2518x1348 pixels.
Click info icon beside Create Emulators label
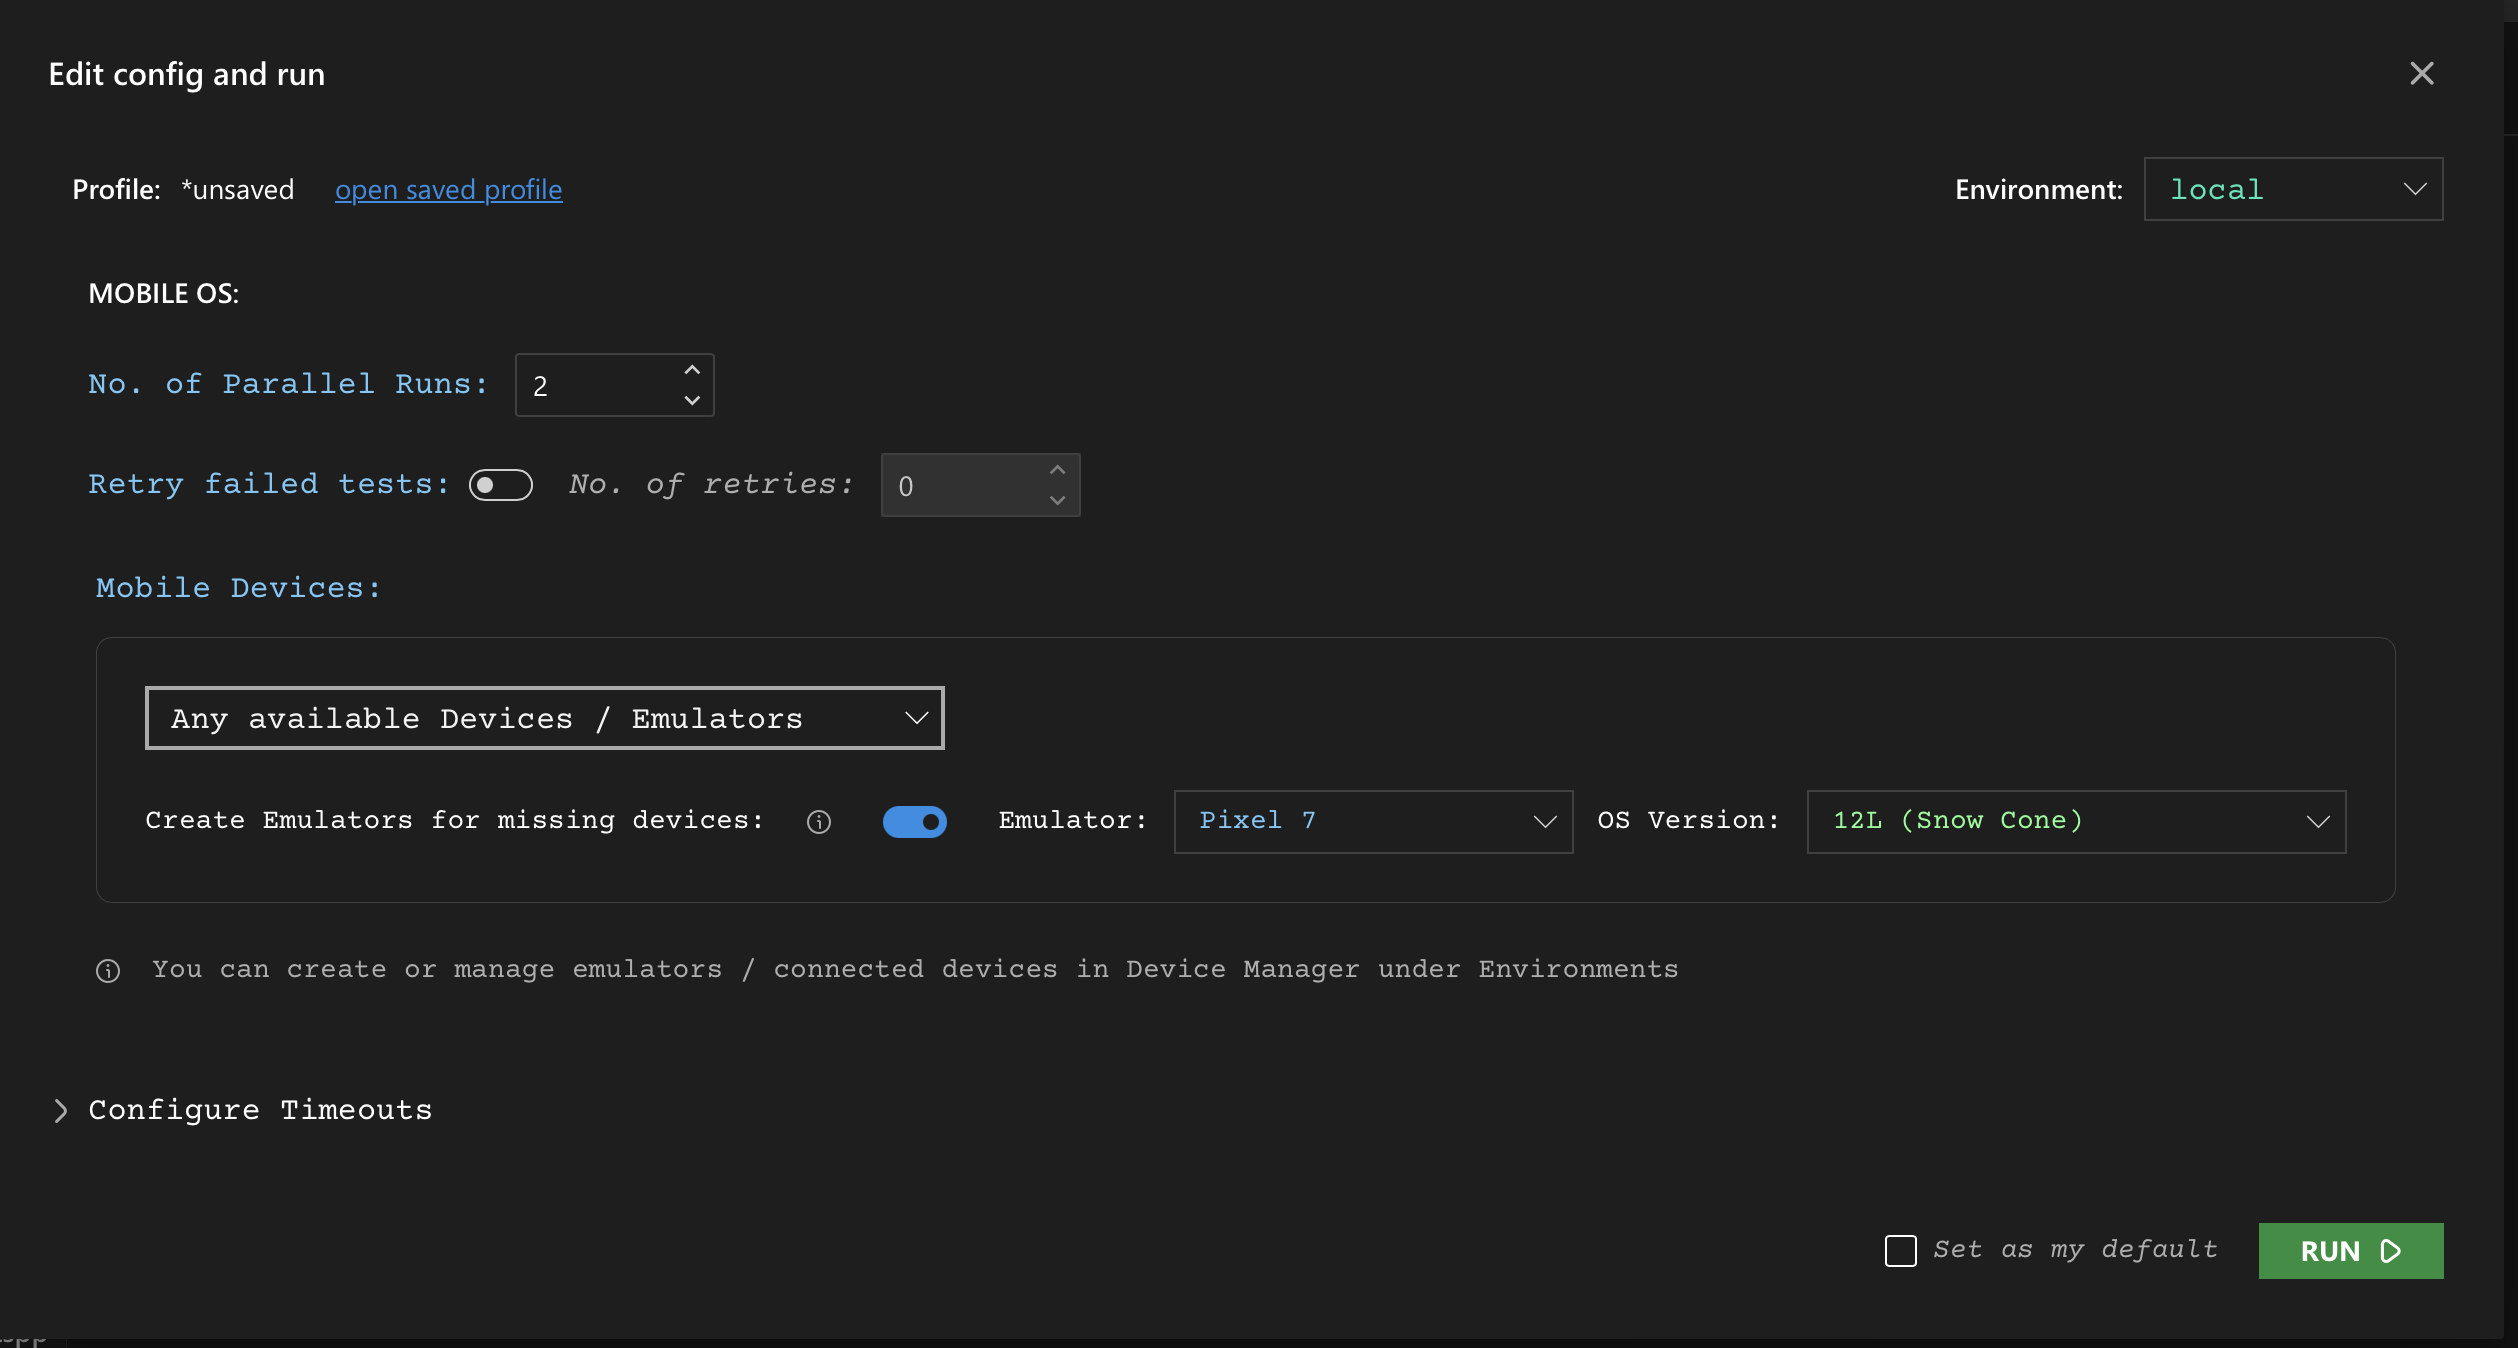(x=818, y=822)
